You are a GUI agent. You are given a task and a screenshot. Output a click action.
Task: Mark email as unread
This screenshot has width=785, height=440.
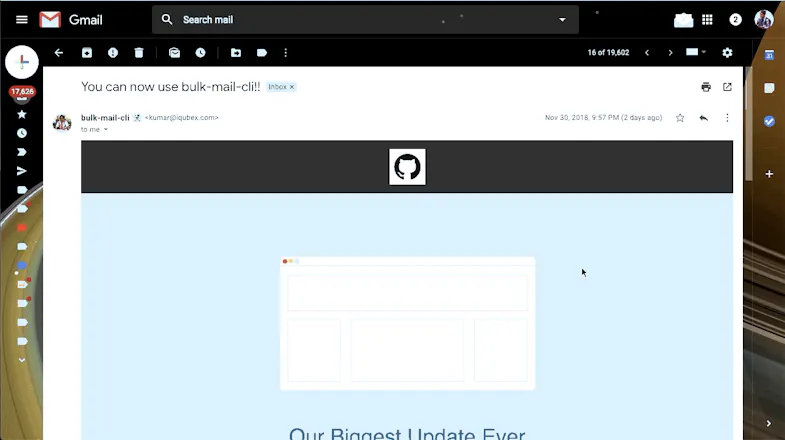tap(174, 53)
